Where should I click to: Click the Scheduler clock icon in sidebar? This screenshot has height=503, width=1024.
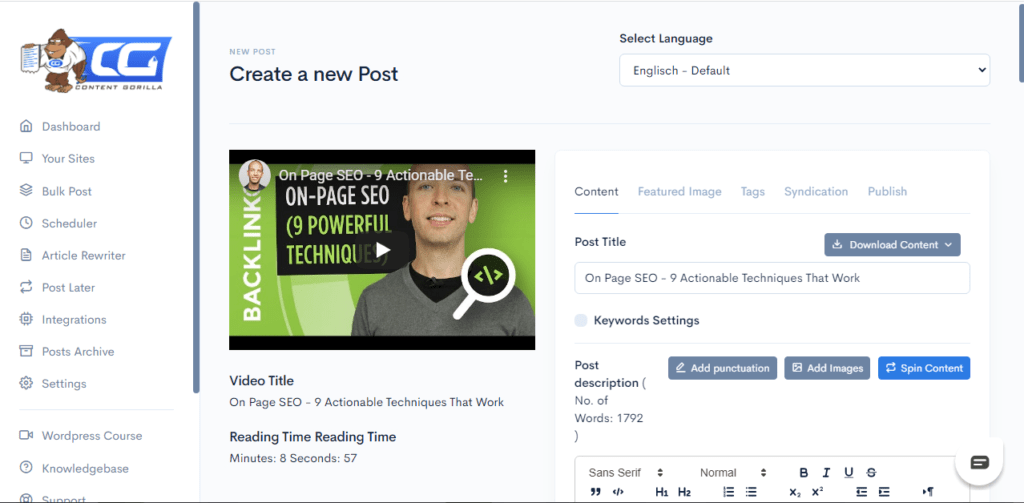(26, 223)
